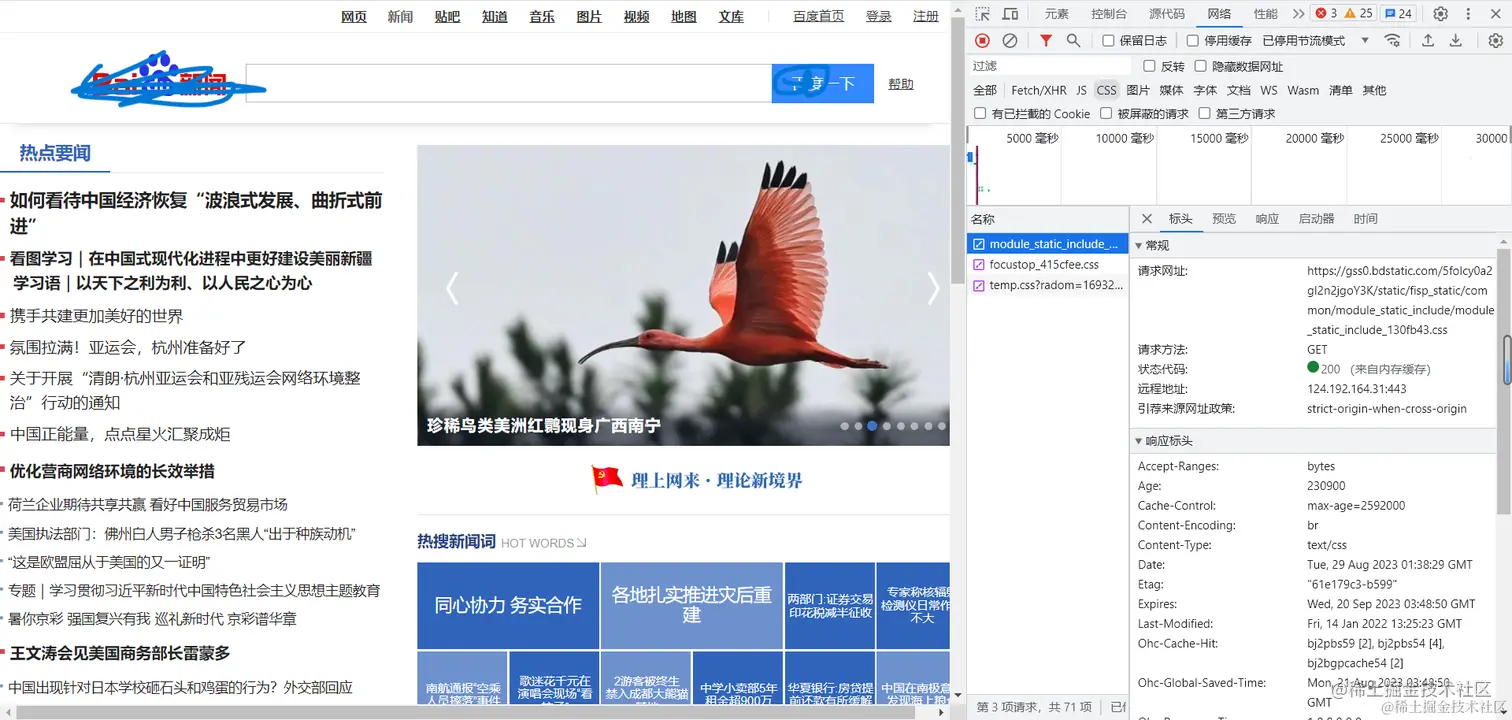Filter requests by 字体 fonts
Screen dimensions: 1512x720
click(x=1205, y=90)
